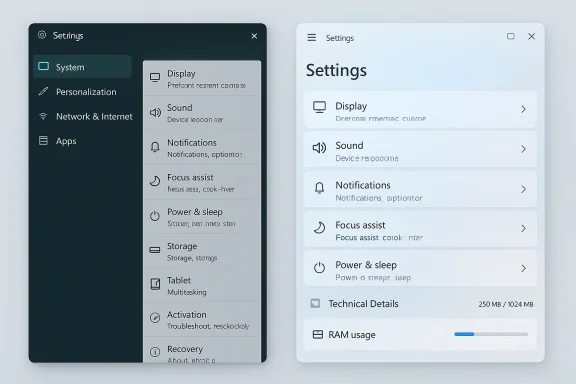This screenshot has width=576, height=384.
Task: Click Power & sleep icon in light window
Action: (319, 267)
